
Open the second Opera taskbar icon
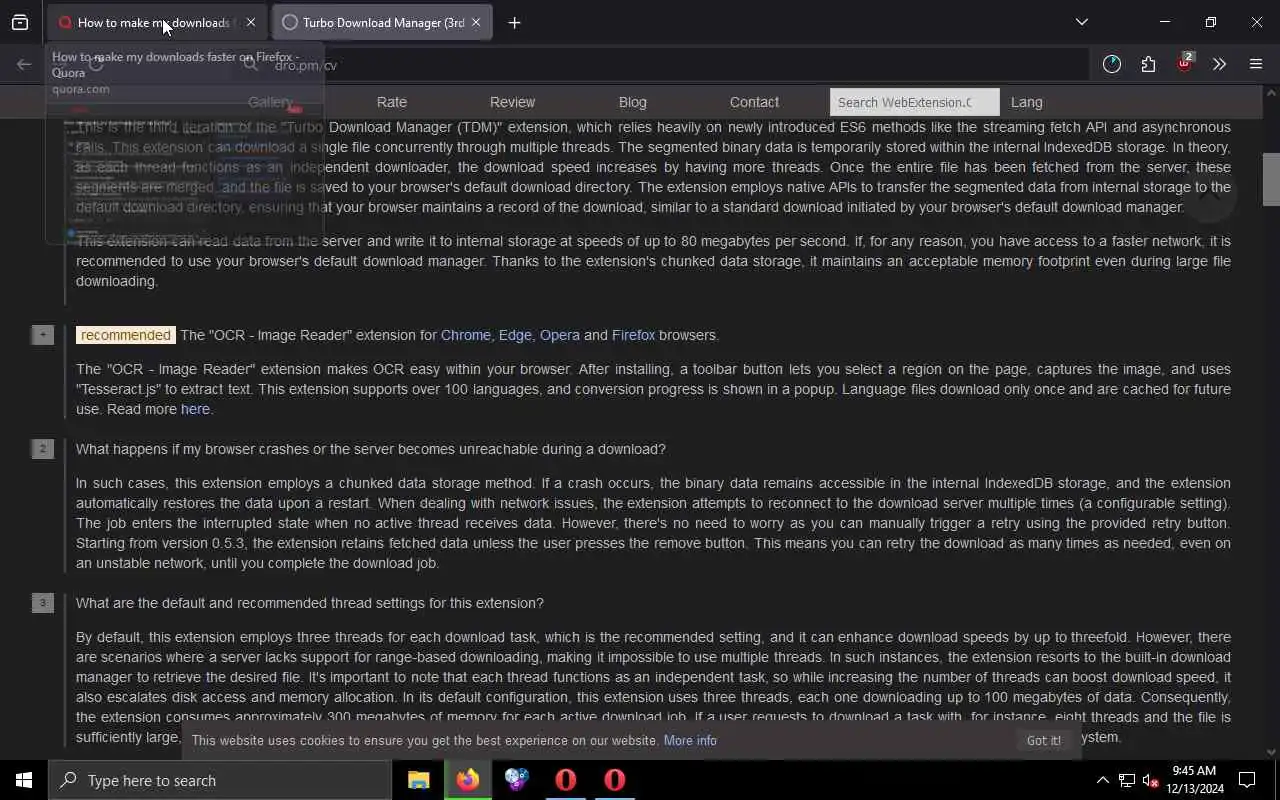point(614,780)
